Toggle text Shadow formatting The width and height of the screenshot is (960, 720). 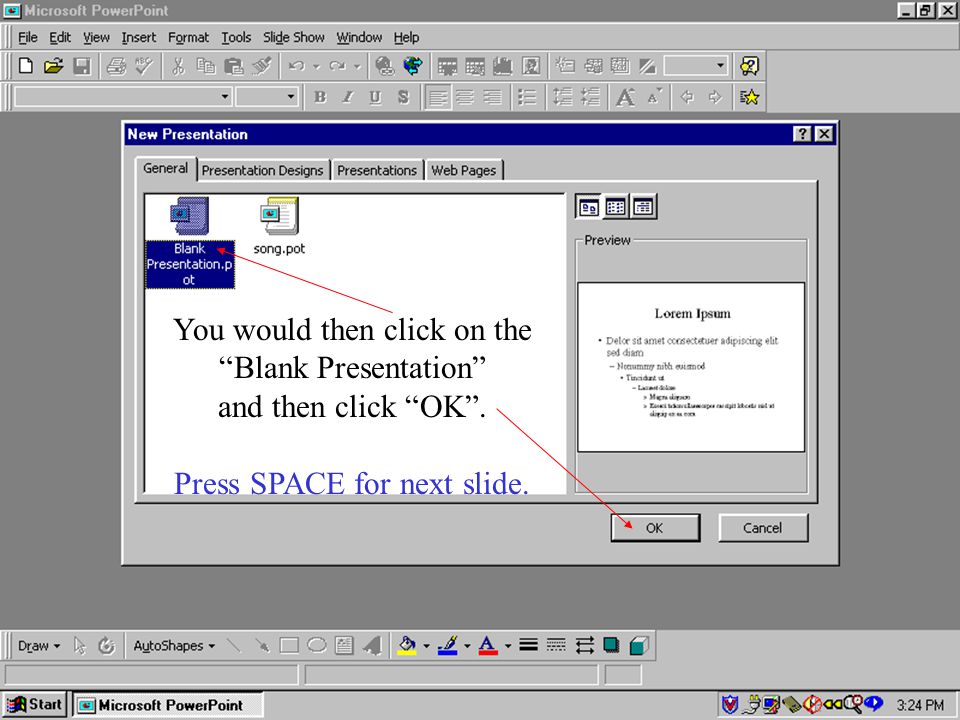pos(403,97)
